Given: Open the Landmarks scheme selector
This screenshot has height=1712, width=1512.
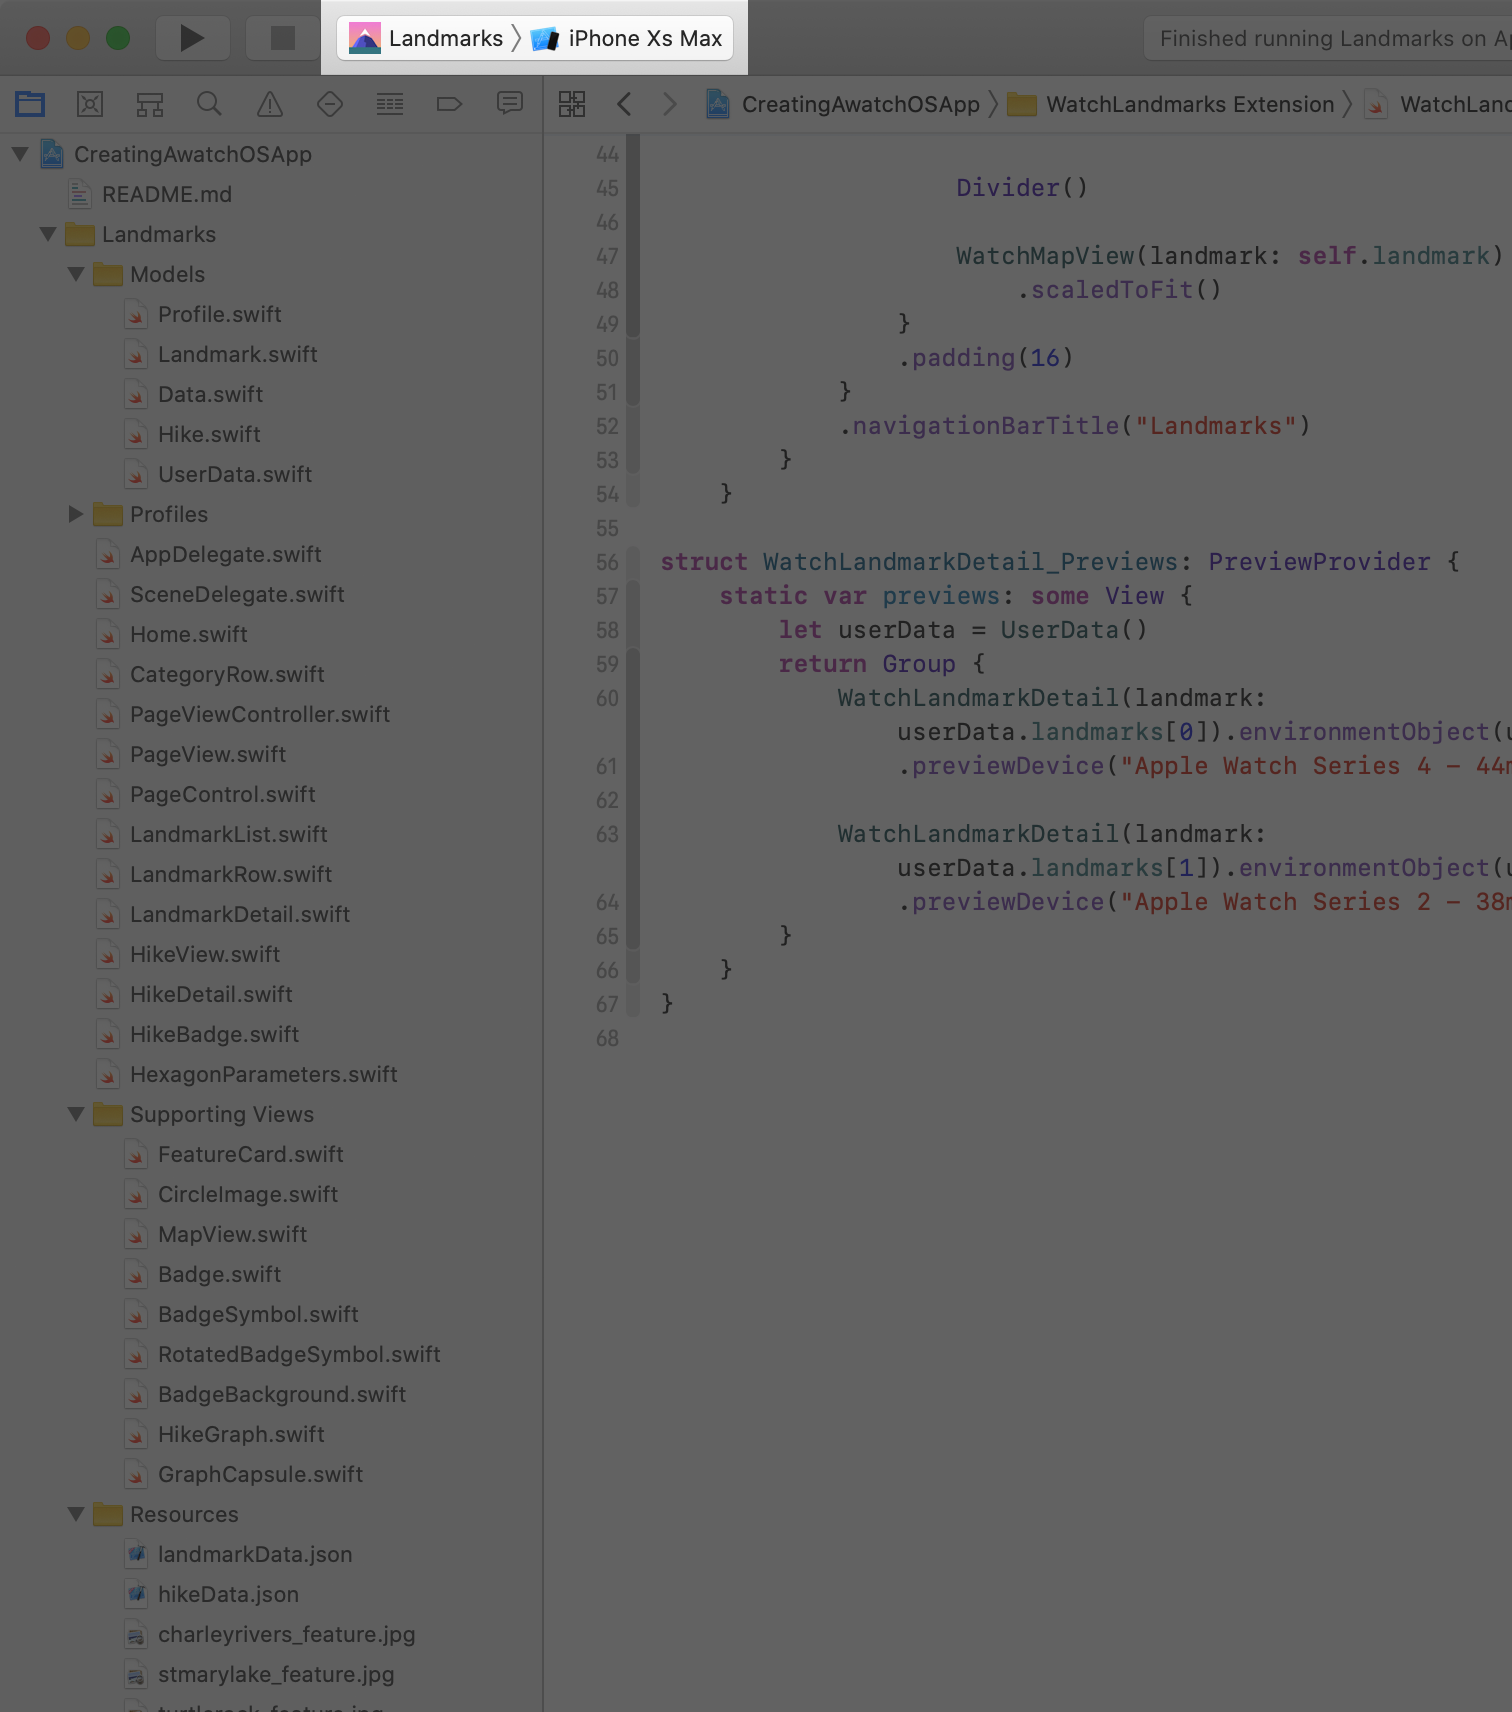Looking at the screenshot, I should [x=426, y=38].
